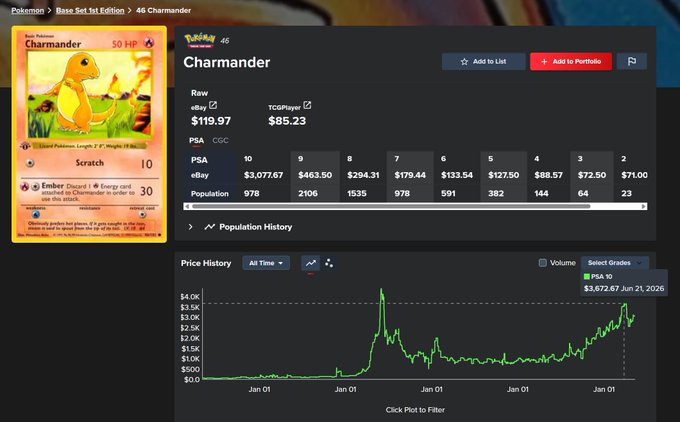This screenshot has height=422, width=680.
Task: Click the PSA 3 price $72.50
Action: [x=592, y=175]
